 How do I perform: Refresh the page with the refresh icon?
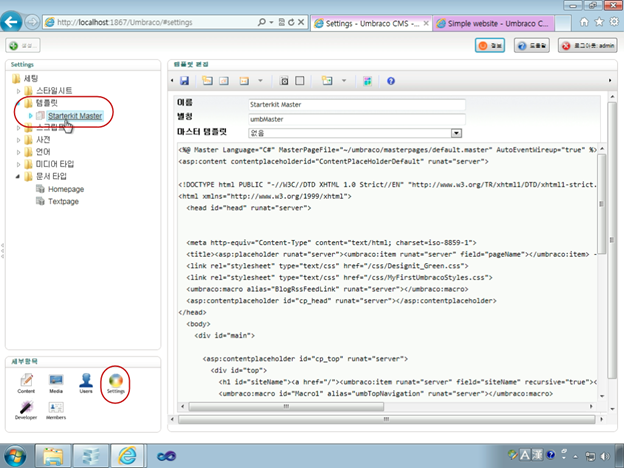pos(291,22)
